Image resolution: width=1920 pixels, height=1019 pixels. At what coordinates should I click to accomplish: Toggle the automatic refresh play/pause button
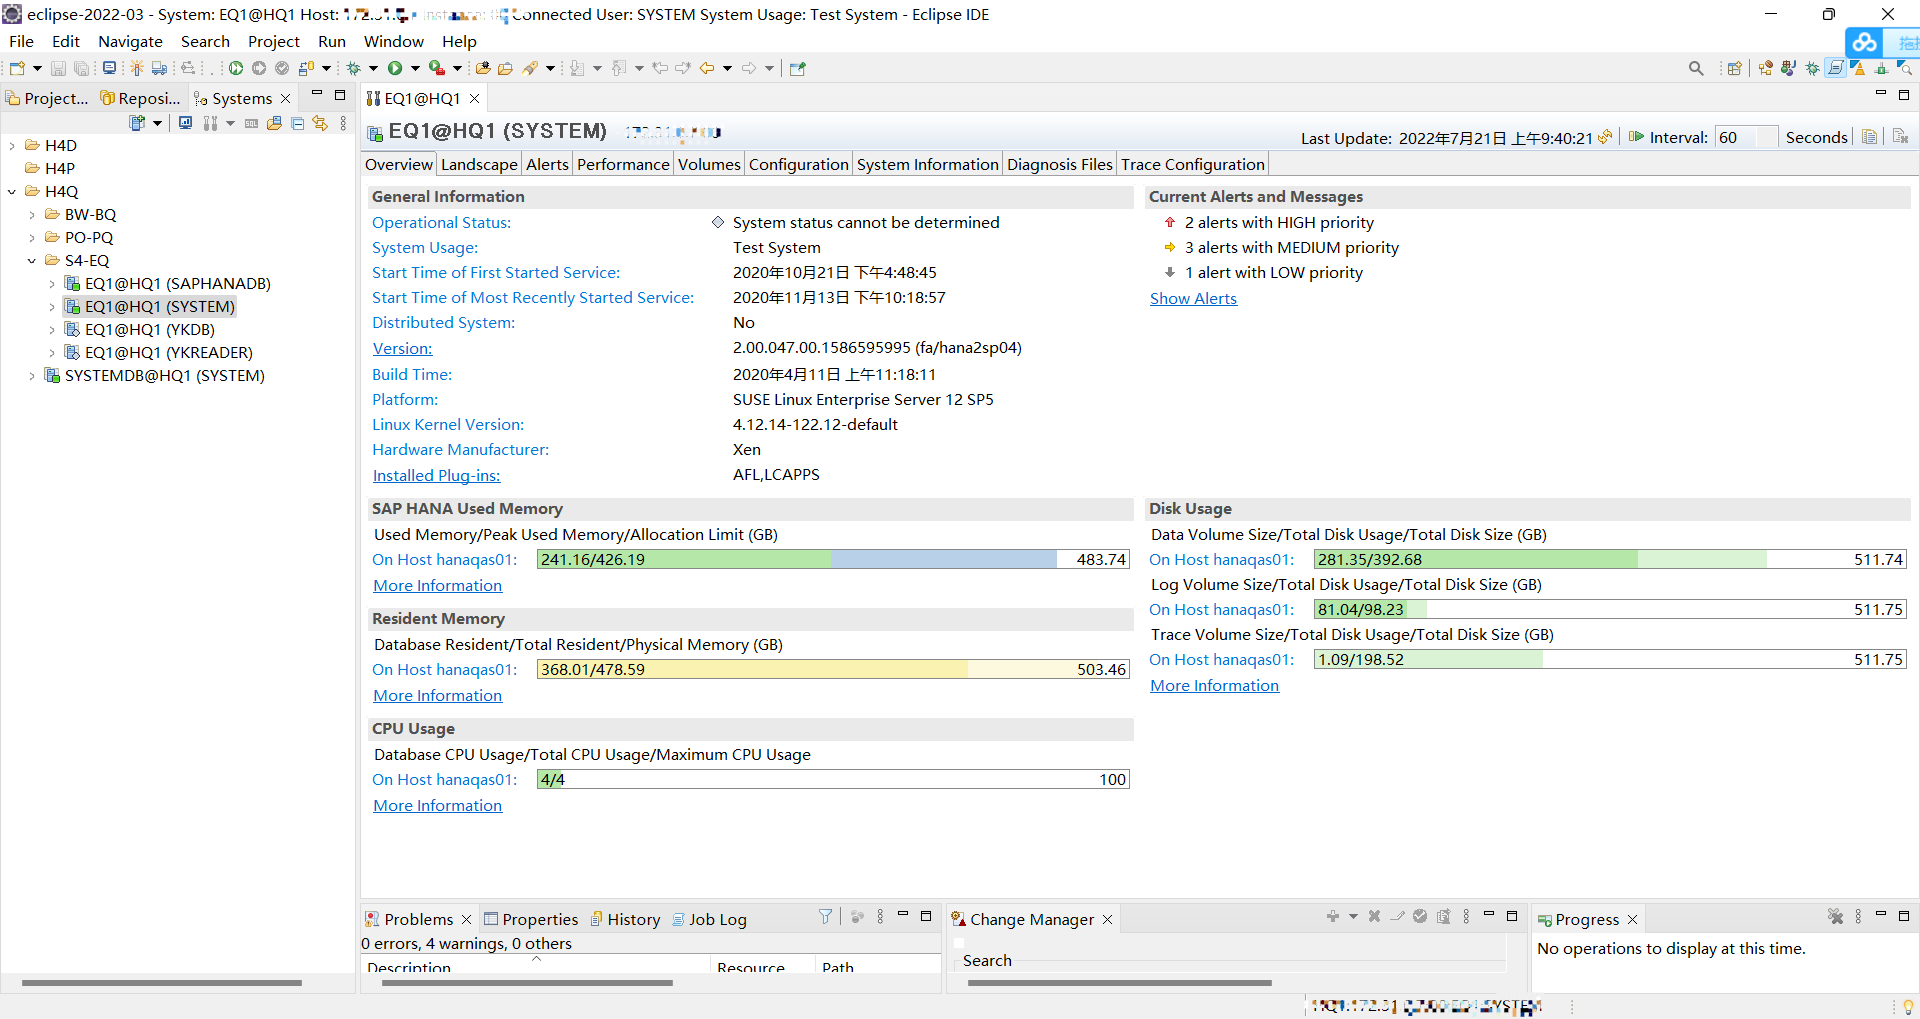1636,137
